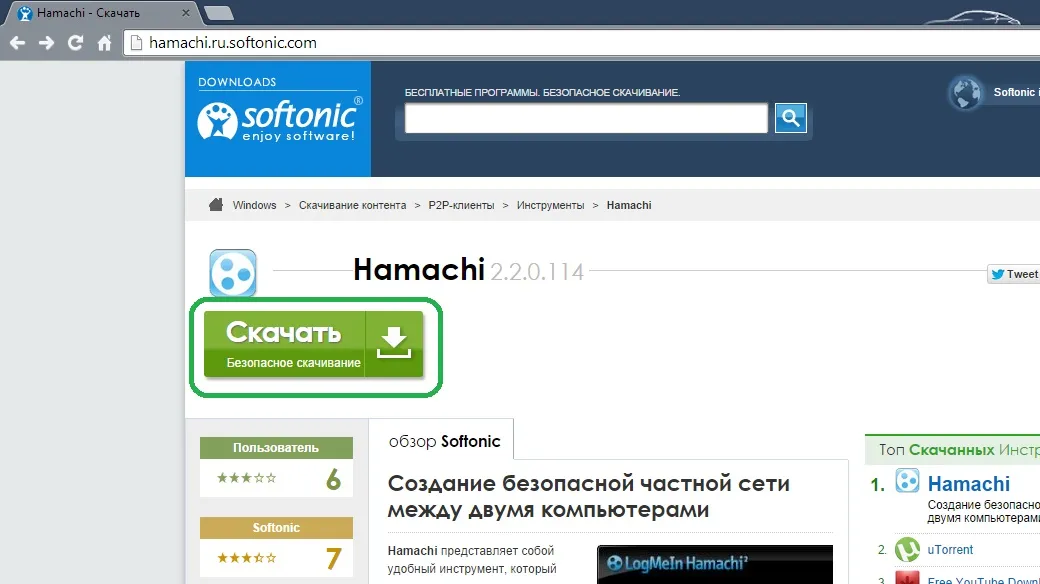The height and width of the screenshot is (584, 1040).
Task: Click the browser forward arrow
Action: coord(46,43)
